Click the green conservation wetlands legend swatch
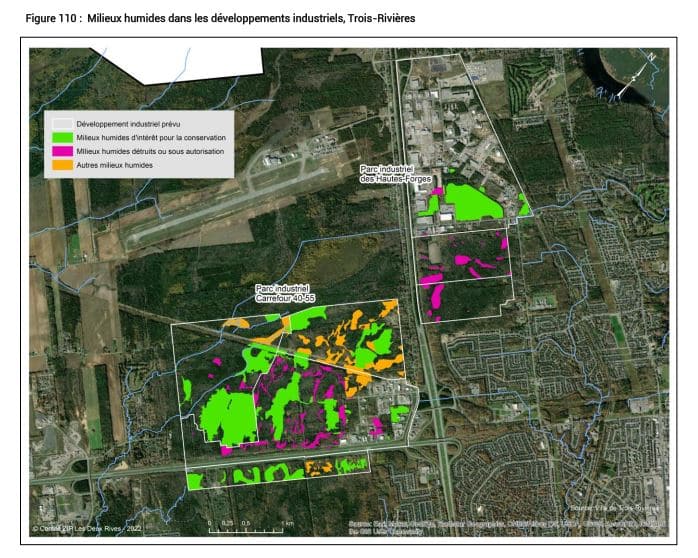The height and width of the screenshot is (558, 698). 62,137
